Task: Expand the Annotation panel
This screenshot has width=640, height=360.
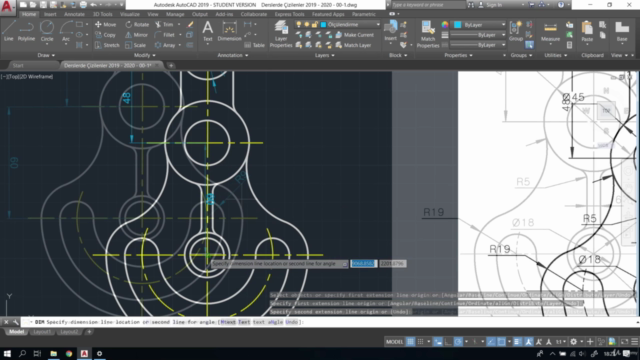Action: [233, 55]
